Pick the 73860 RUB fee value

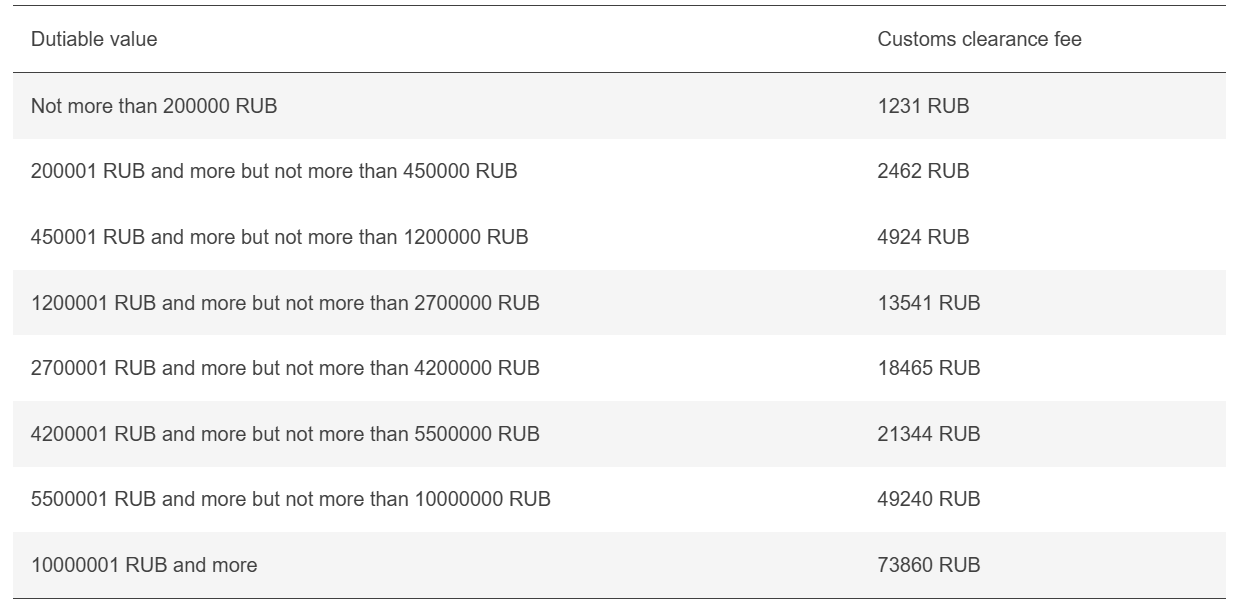tap(929, 565)
